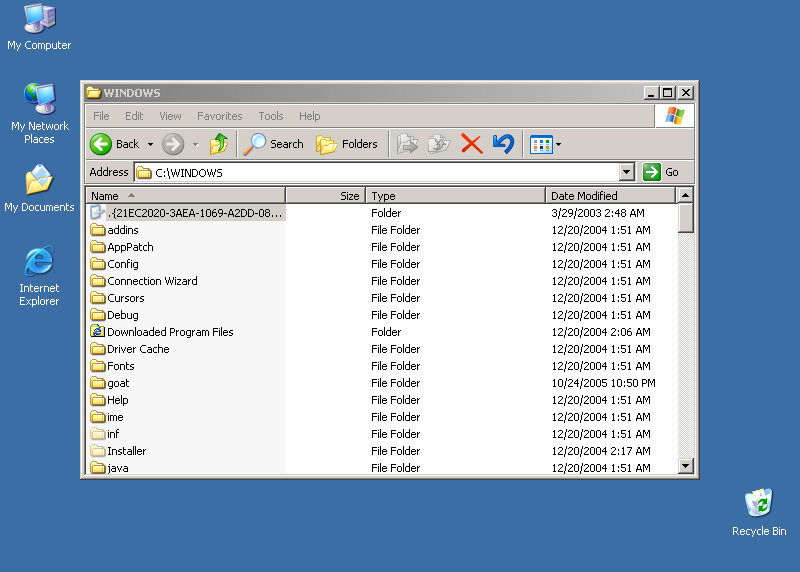Open the View menu
This screenshot has width=800, height=572.
pos(170,116)
